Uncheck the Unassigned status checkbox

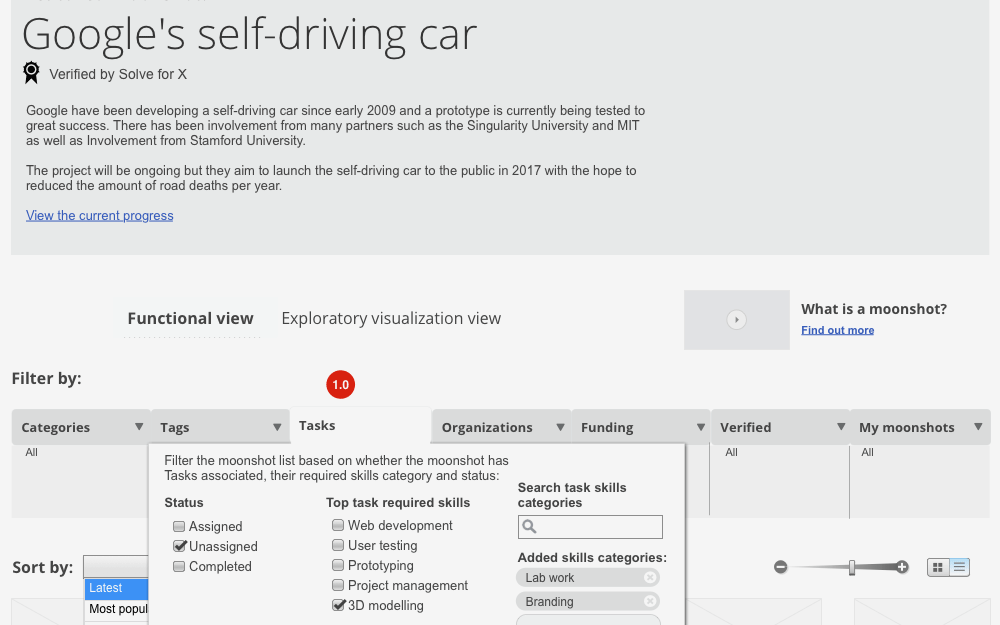pyautogui.click(x=179, y=546)
